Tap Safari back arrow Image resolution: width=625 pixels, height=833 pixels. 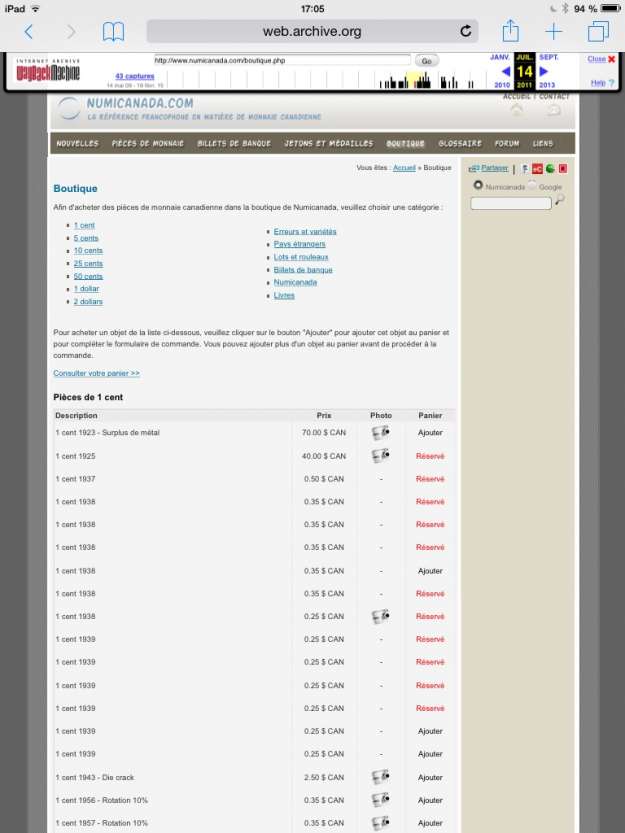coord(29,32)
